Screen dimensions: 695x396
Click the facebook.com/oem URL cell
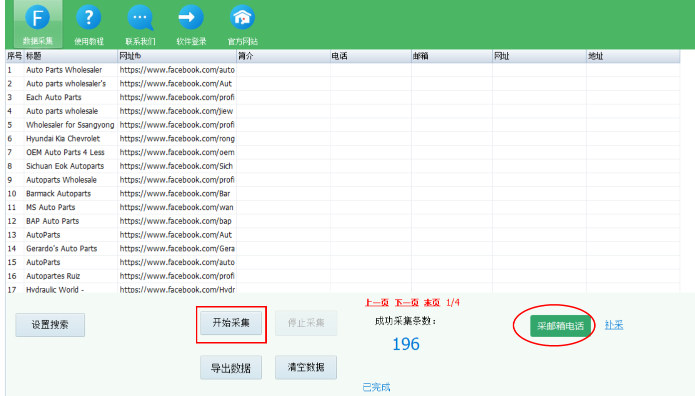tap(177, 152)
